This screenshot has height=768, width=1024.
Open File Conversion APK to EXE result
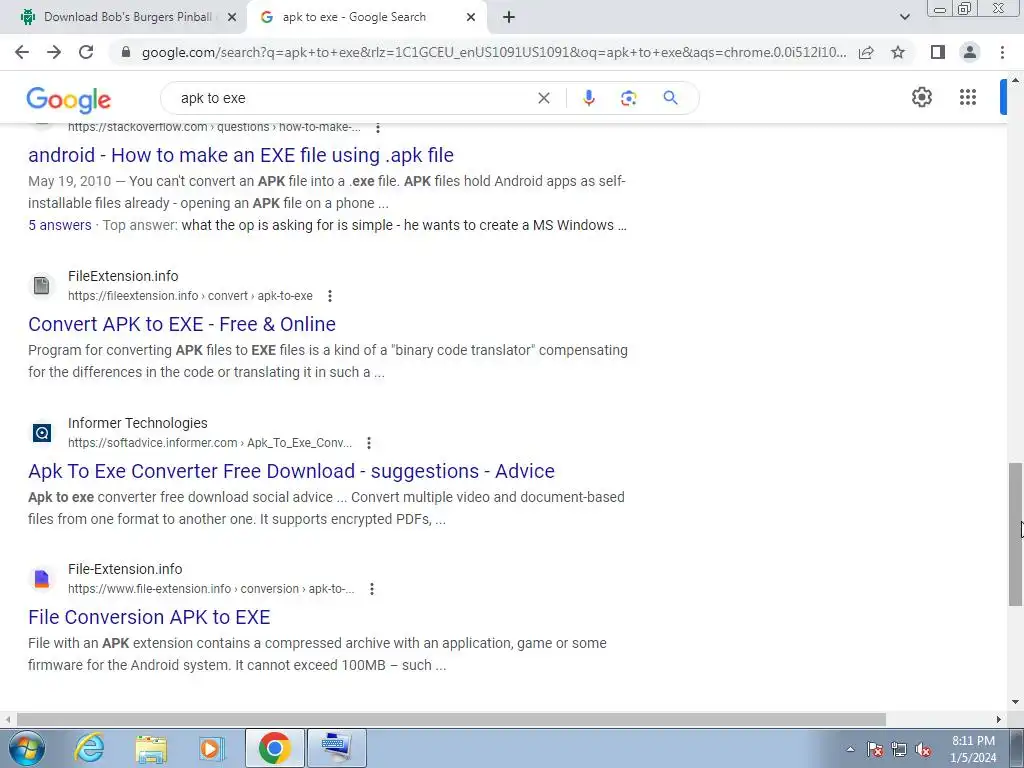coord(149,618)
